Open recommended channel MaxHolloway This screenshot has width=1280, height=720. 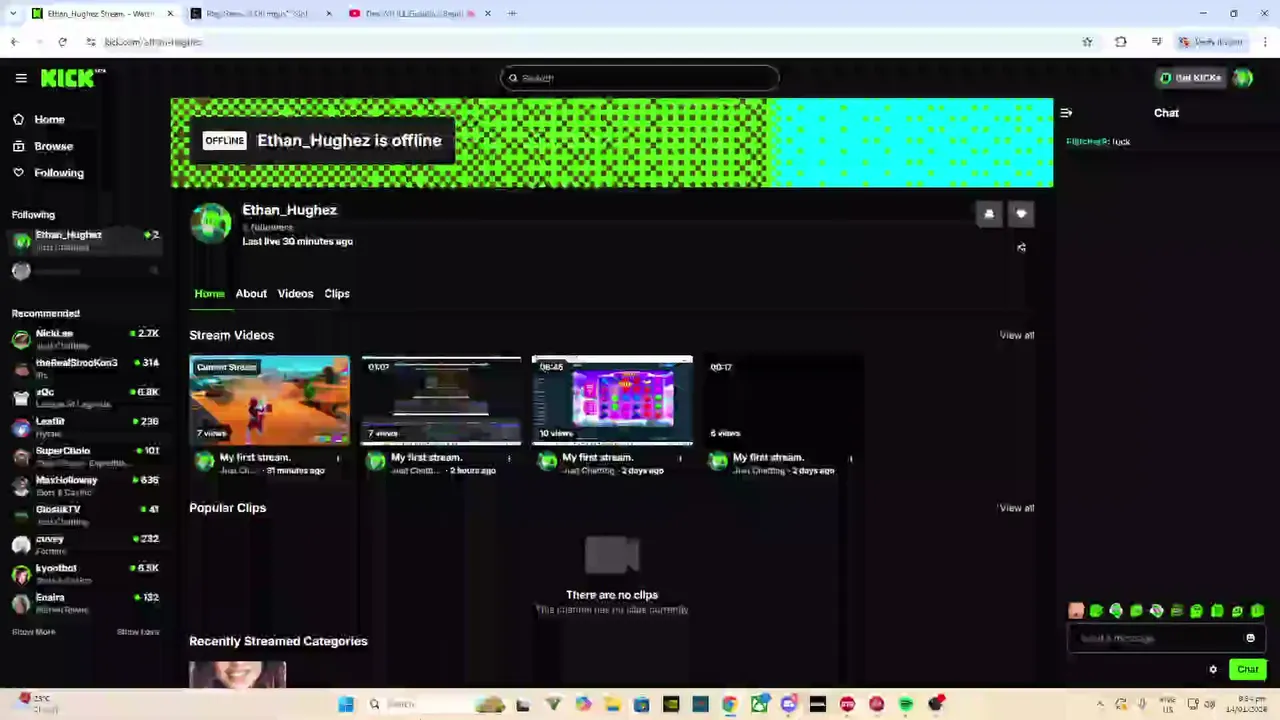point(85,485)
